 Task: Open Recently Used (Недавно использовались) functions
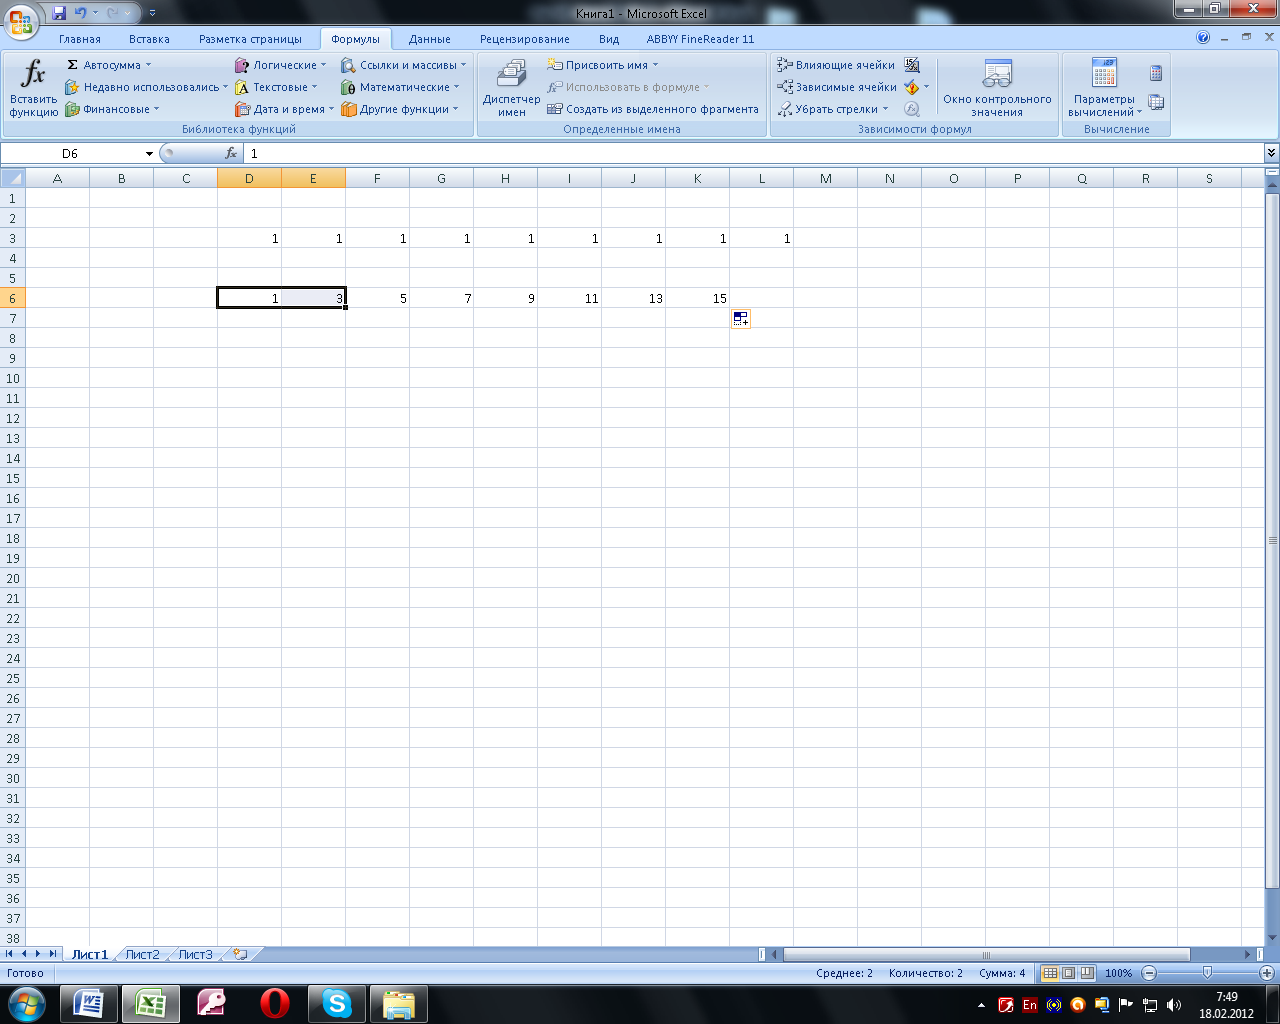point(146,87)
